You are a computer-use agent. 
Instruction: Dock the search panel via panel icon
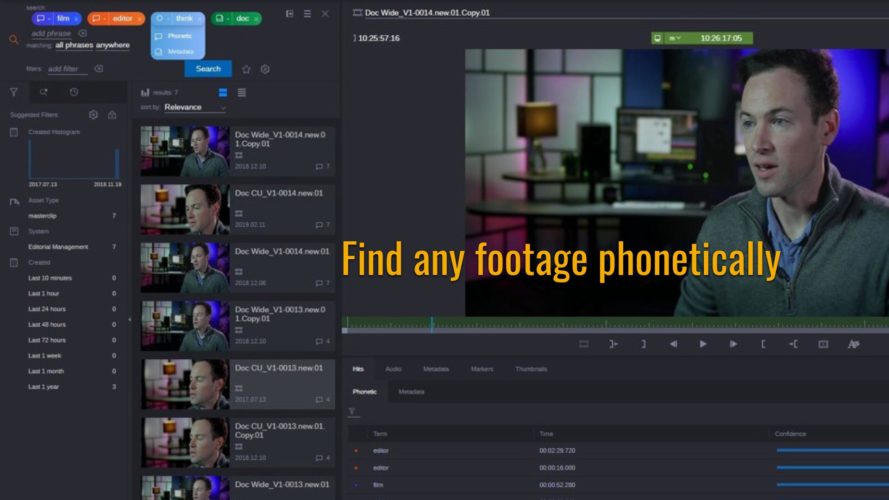pyautogui.click(x=290, y=14)
